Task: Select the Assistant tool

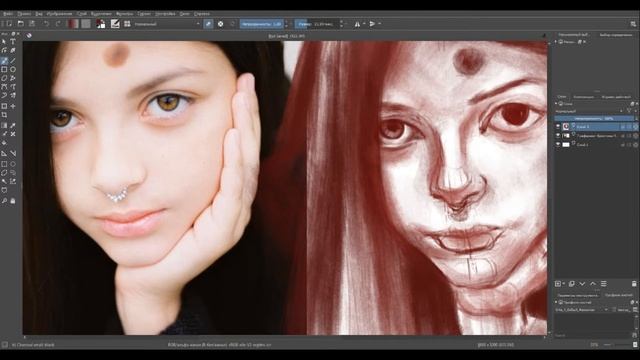Action: [4, 153]
